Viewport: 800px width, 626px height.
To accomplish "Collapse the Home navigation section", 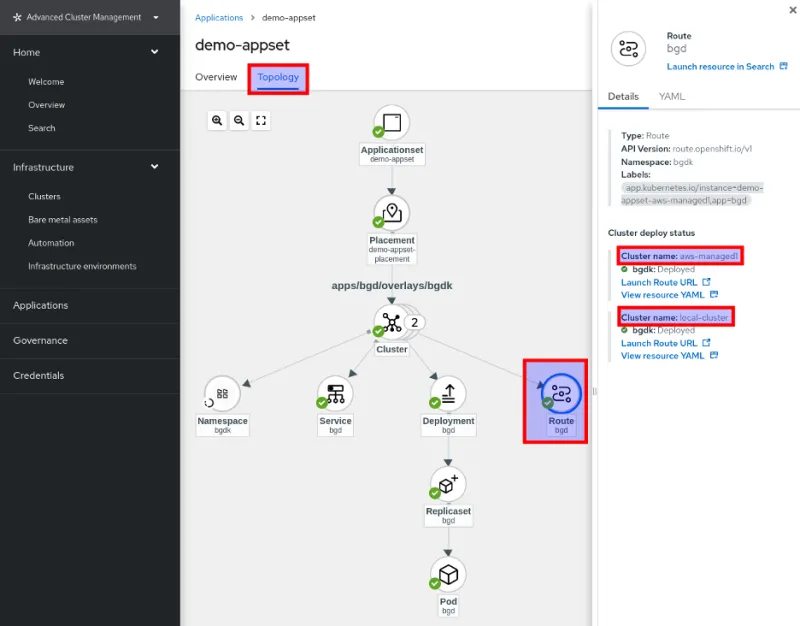I will [x=155, y=52].
